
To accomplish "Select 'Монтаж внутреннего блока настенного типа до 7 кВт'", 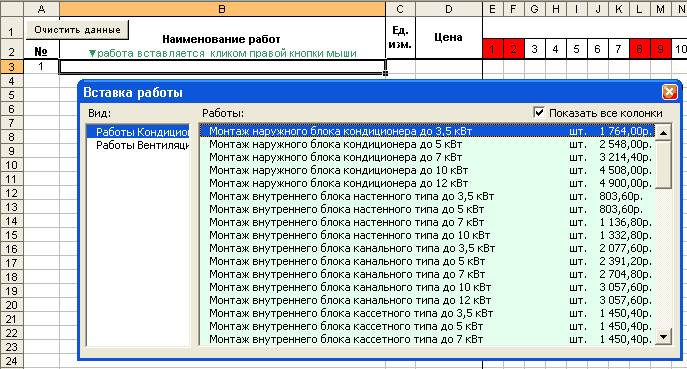I will 428,222.
